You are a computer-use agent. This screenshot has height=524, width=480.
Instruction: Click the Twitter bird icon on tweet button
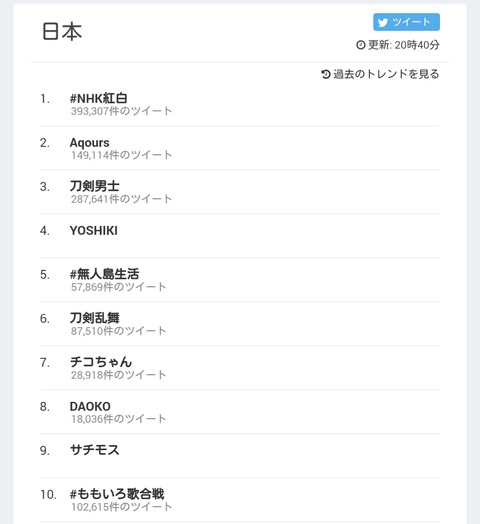[x=383, y=22]
